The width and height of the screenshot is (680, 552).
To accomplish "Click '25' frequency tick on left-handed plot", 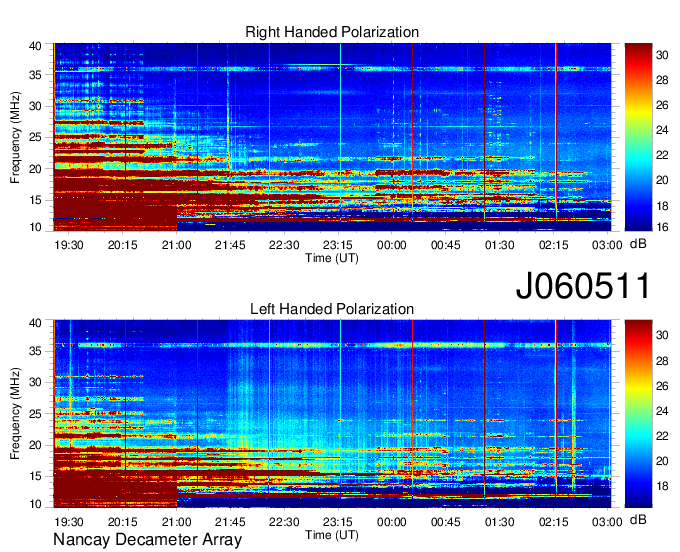I will pyautogui.click(x=35, y=414).
